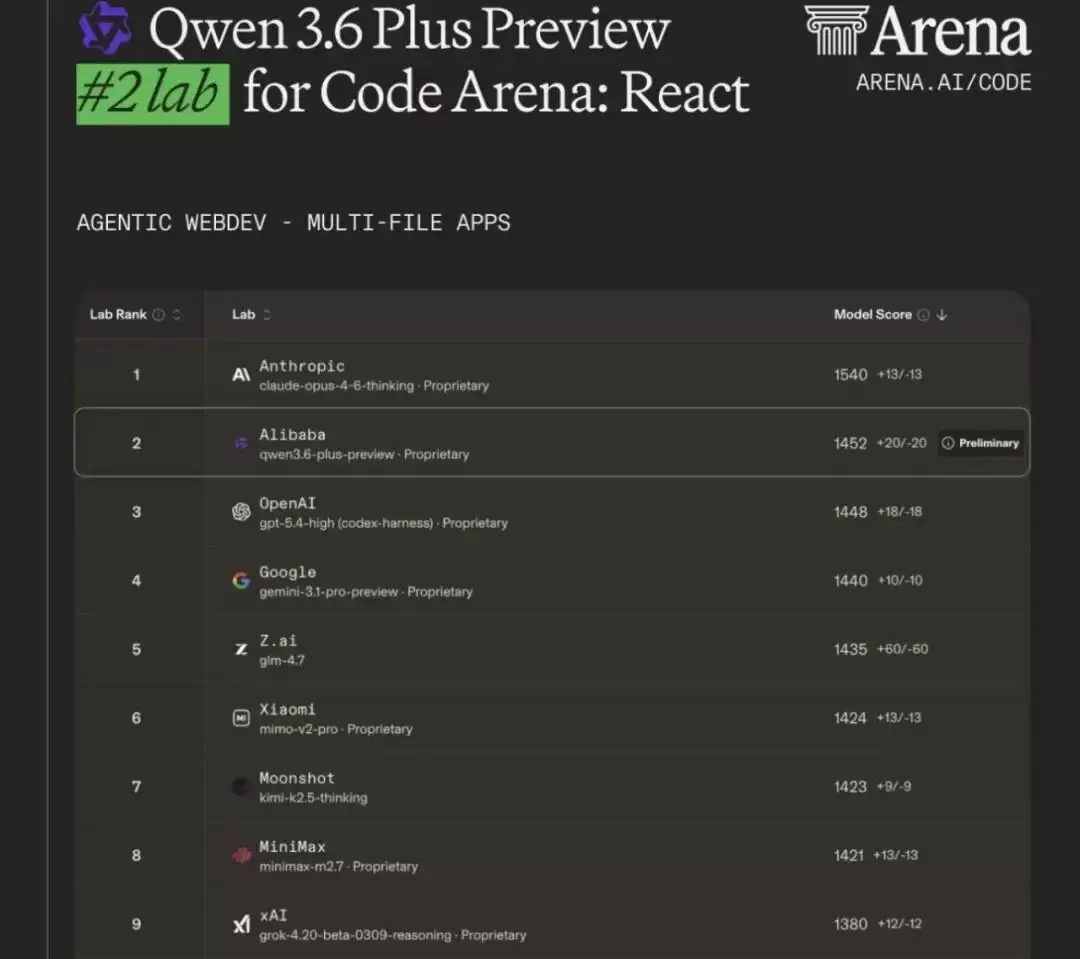Screen dimensions: 1080x959
Task: Select the Z.ai lab name
Action: tap(278, 641)
